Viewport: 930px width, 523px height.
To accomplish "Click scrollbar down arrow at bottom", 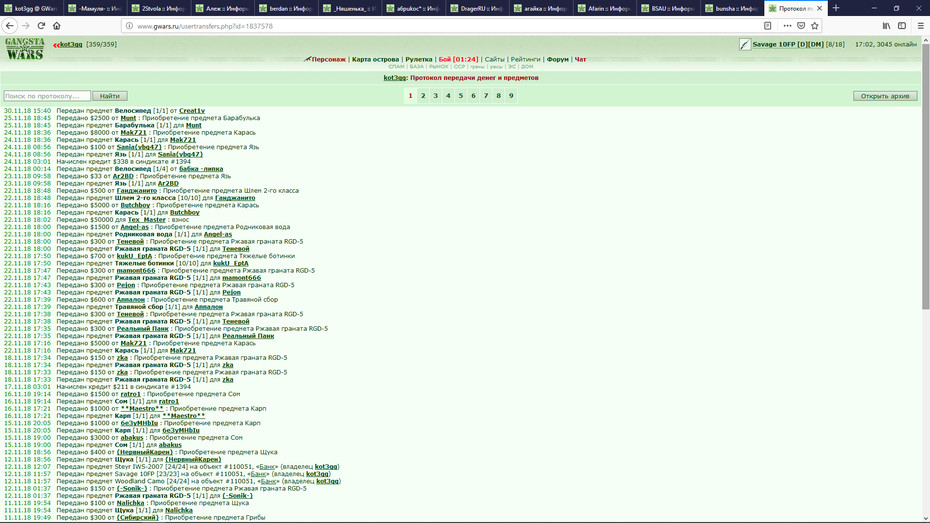I will pos(925,519).
